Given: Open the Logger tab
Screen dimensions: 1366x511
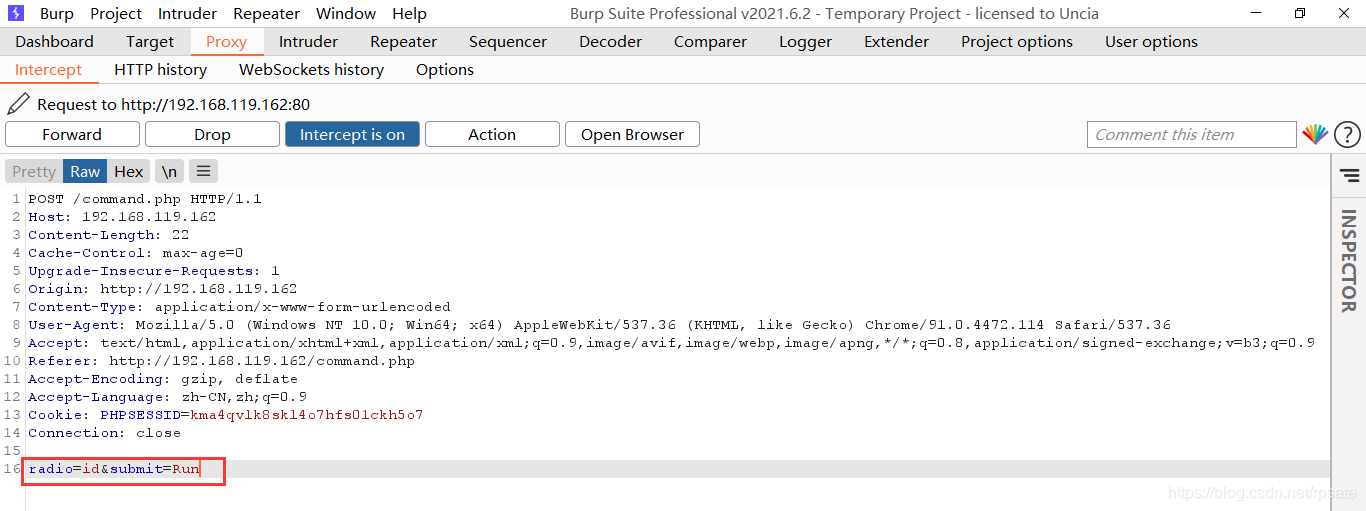Looking at the screenshot, I should click(x=805, y=41).
